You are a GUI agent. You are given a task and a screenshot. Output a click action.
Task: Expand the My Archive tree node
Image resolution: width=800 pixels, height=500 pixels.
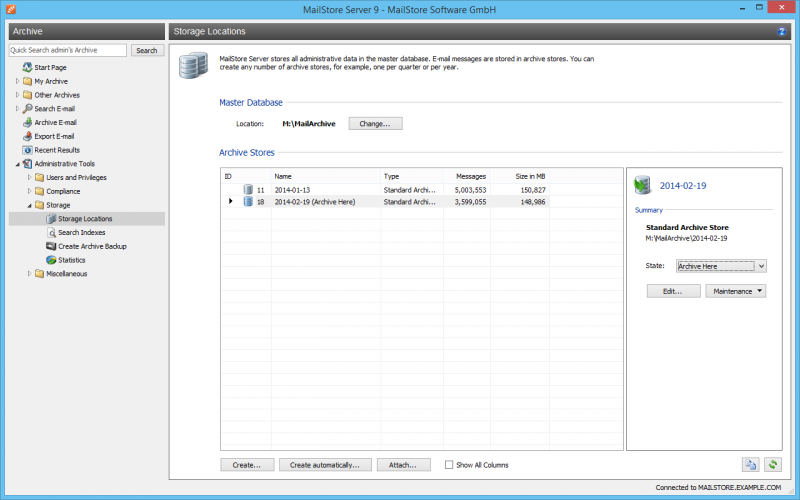coord(17,81)
